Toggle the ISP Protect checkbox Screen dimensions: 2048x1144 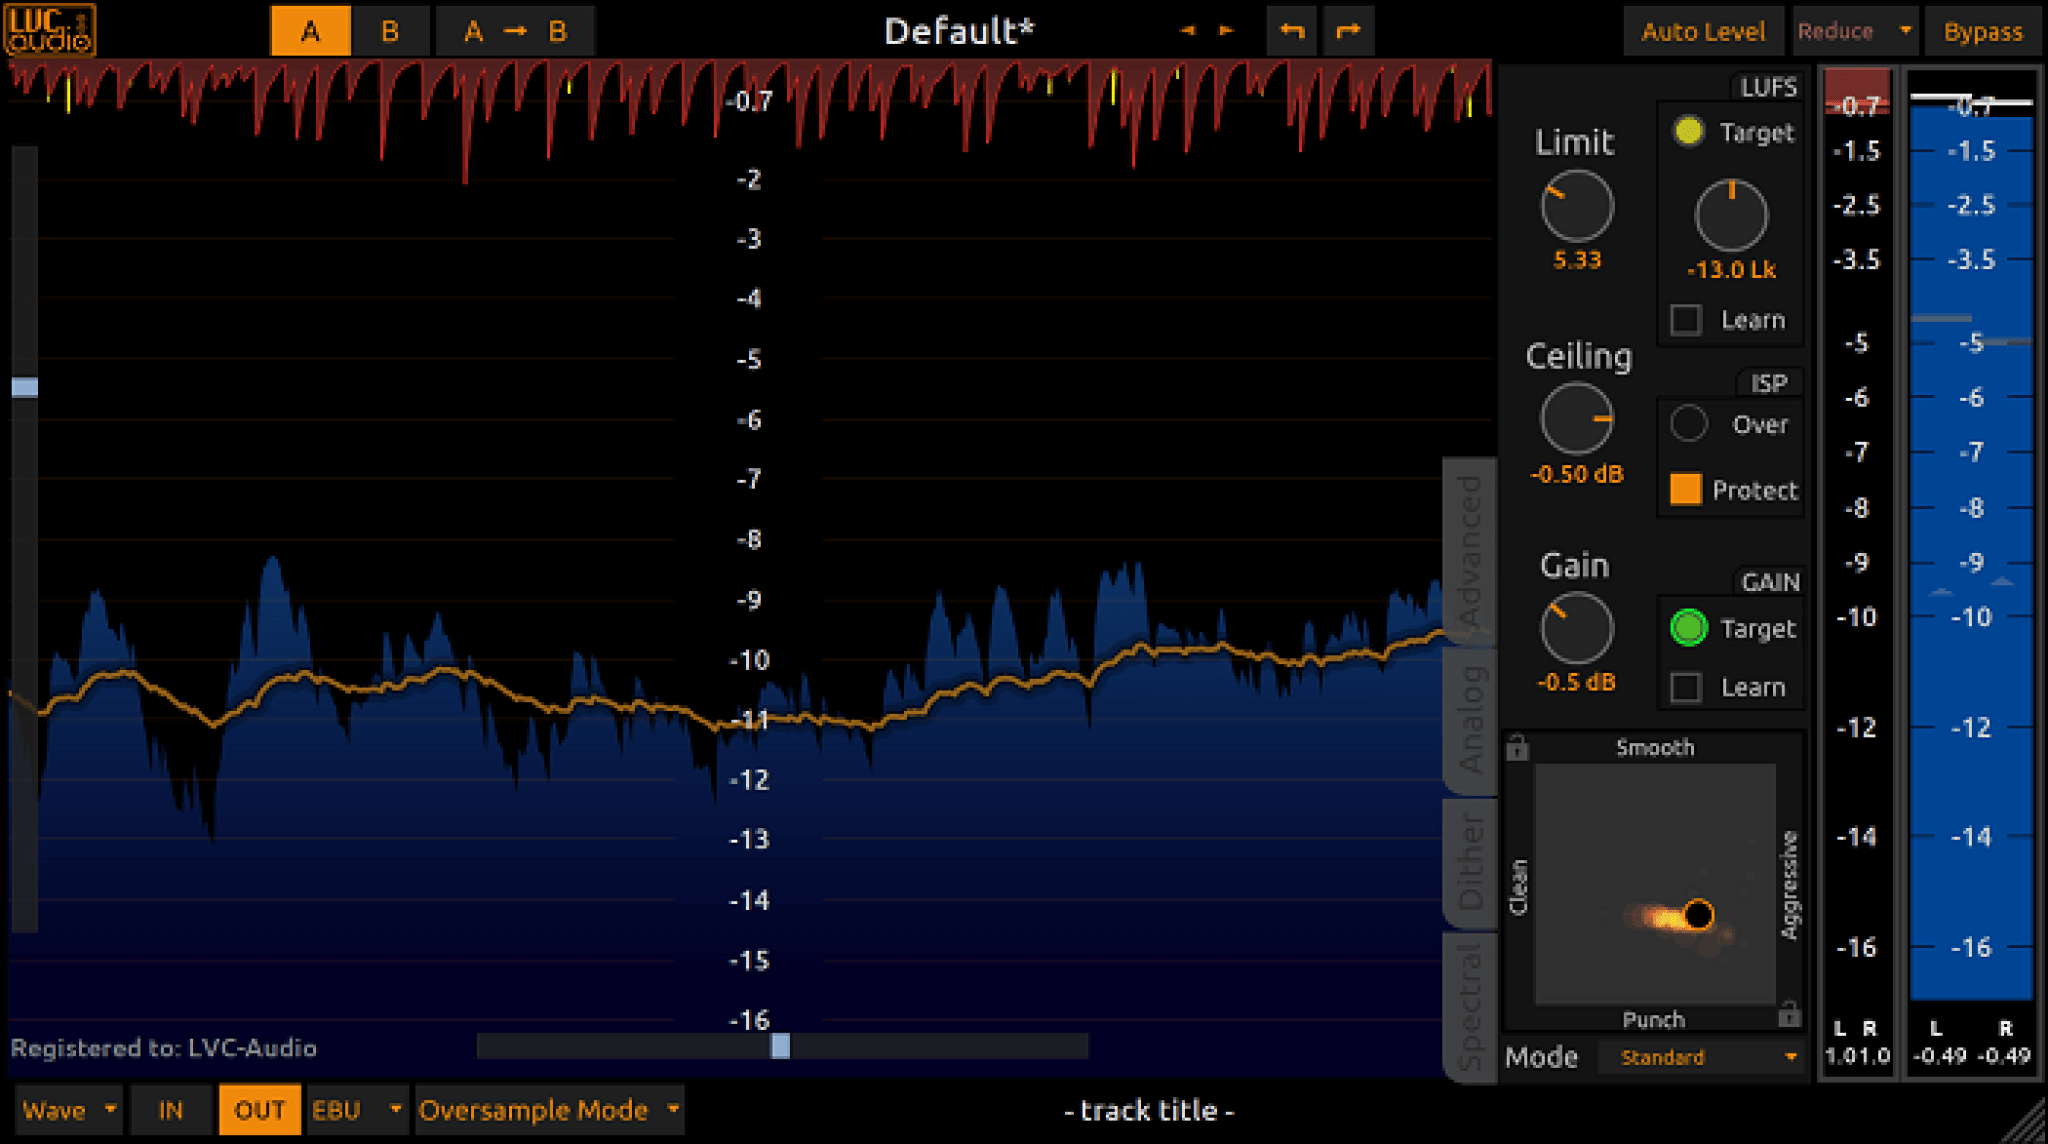click(1686, 489)
